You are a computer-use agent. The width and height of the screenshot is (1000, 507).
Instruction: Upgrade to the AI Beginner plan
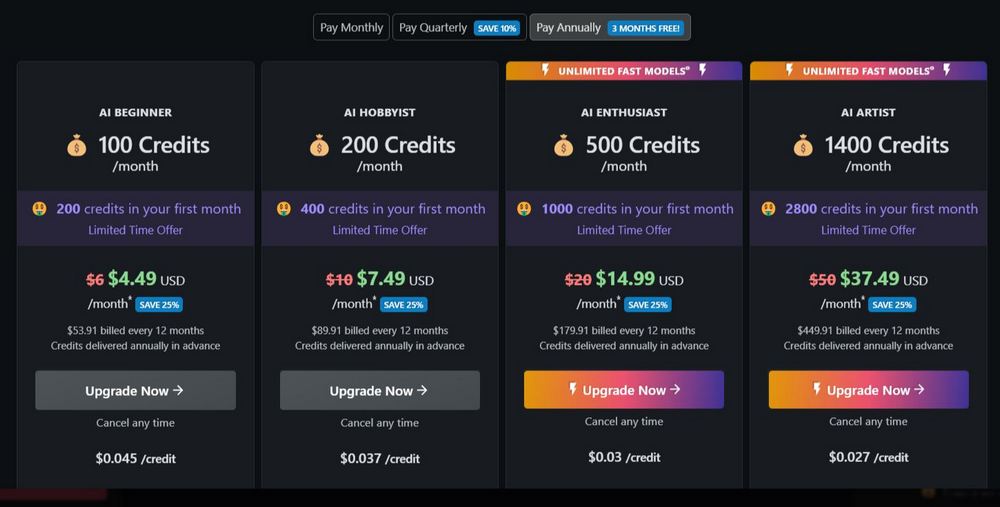coord(135,390)
